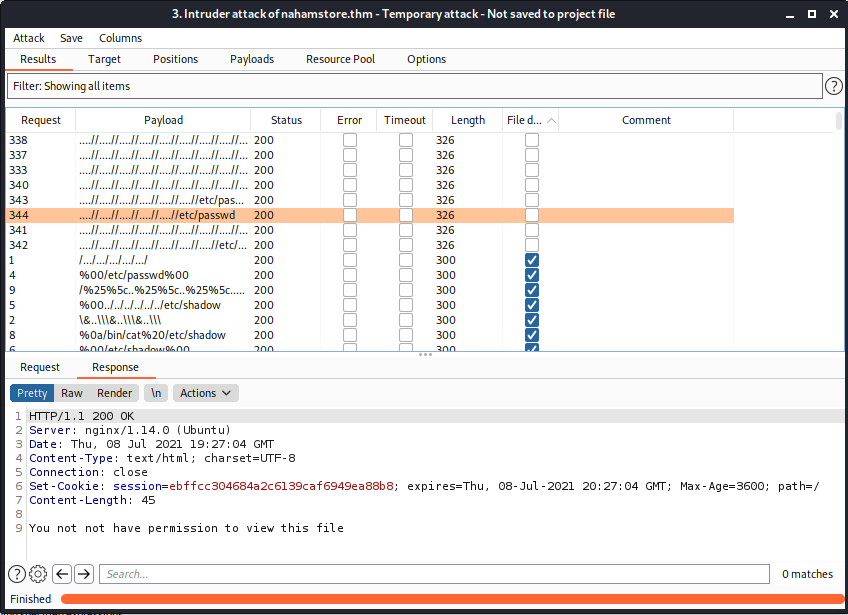Maximize the Intruder attack window

[x=812, y=14]
